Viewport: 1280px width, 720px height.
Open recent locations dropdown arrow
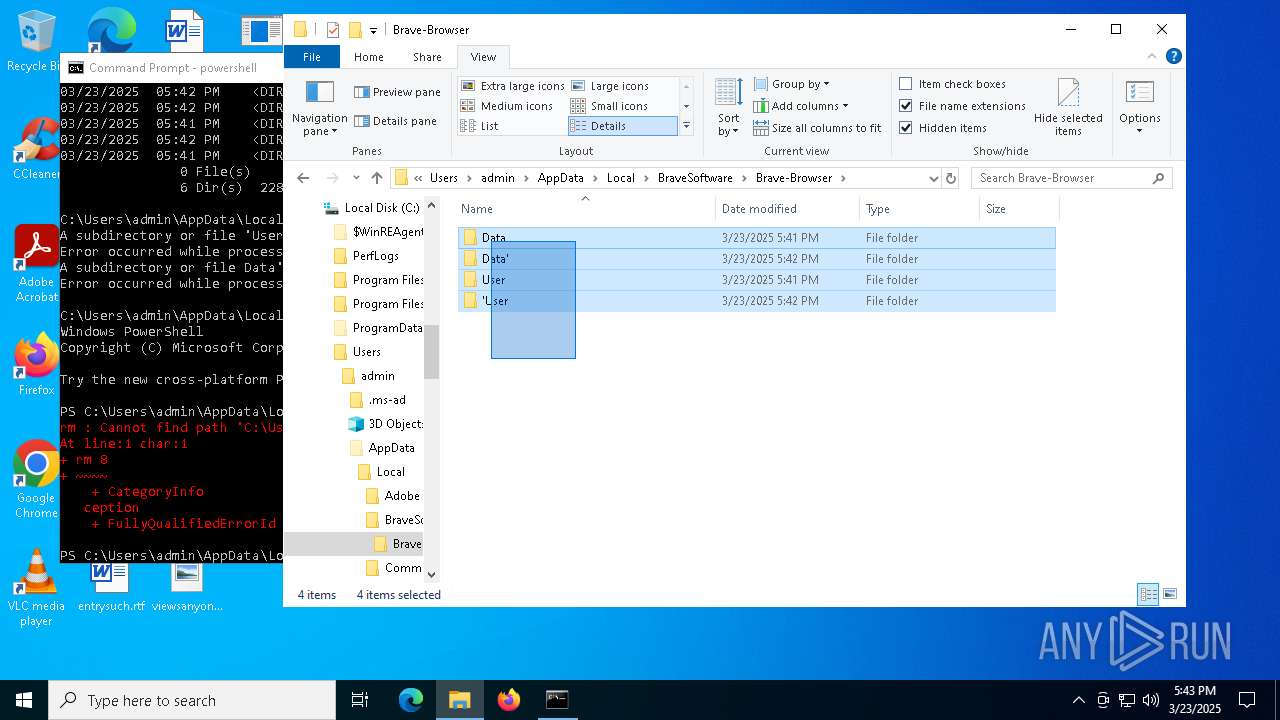[x=355, y=178]
